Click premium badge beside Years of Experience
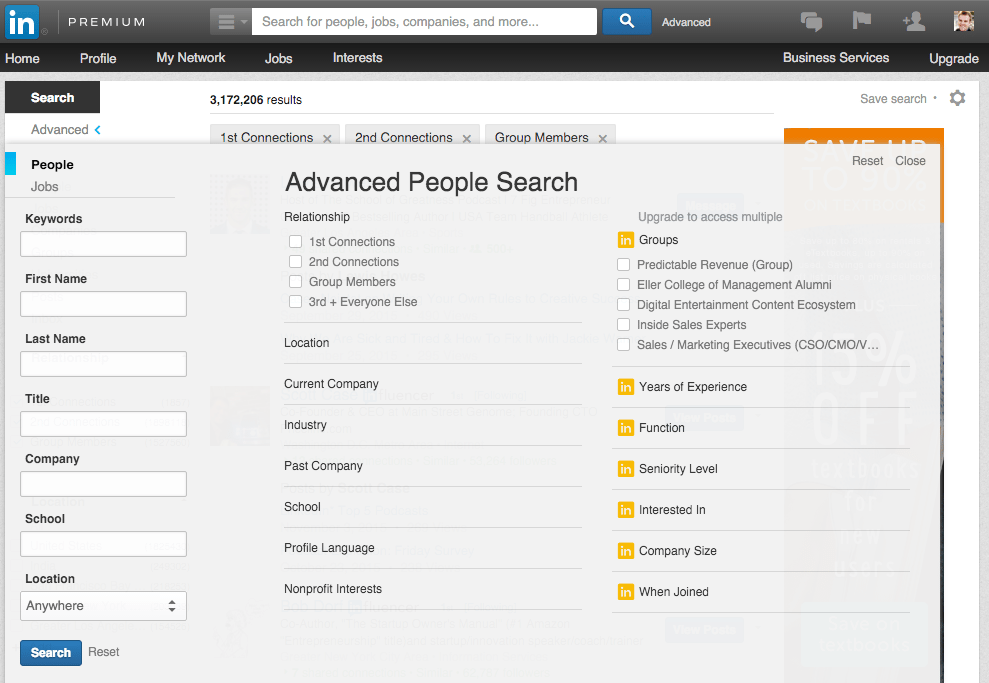 click(x=626, y=387)
